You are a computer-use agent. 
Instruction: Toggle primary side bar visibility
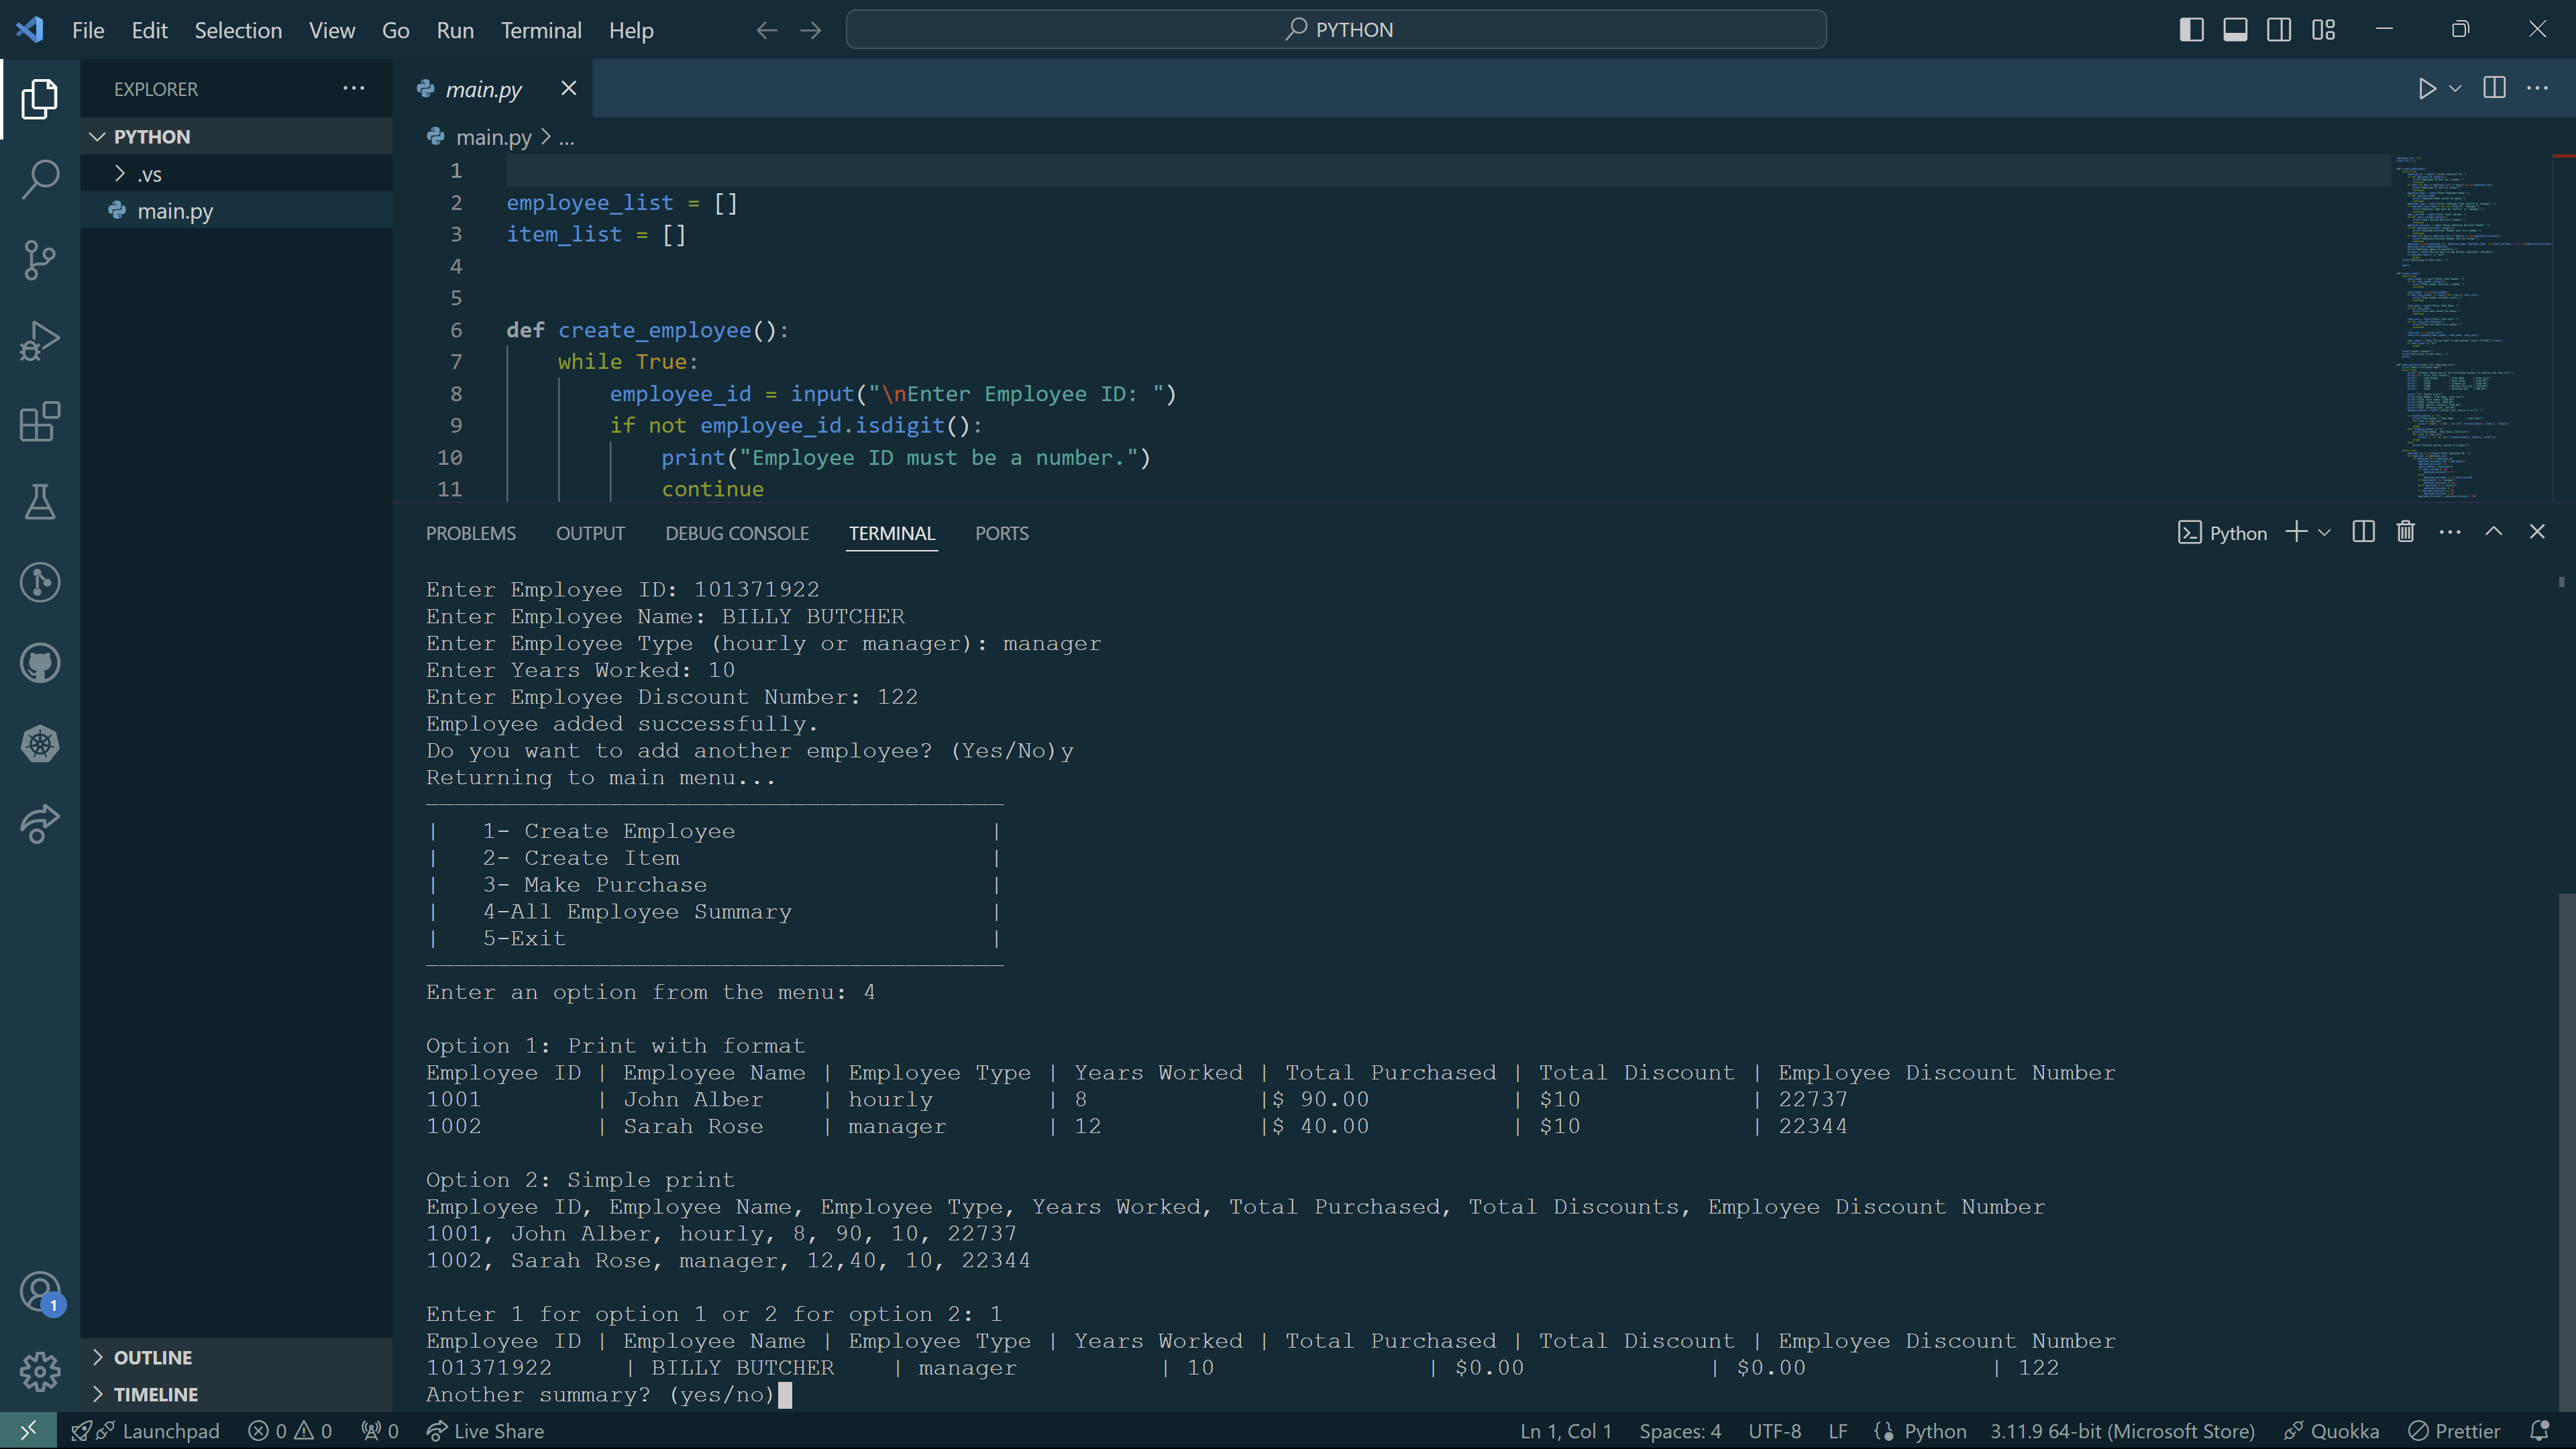pos(2191,30)
